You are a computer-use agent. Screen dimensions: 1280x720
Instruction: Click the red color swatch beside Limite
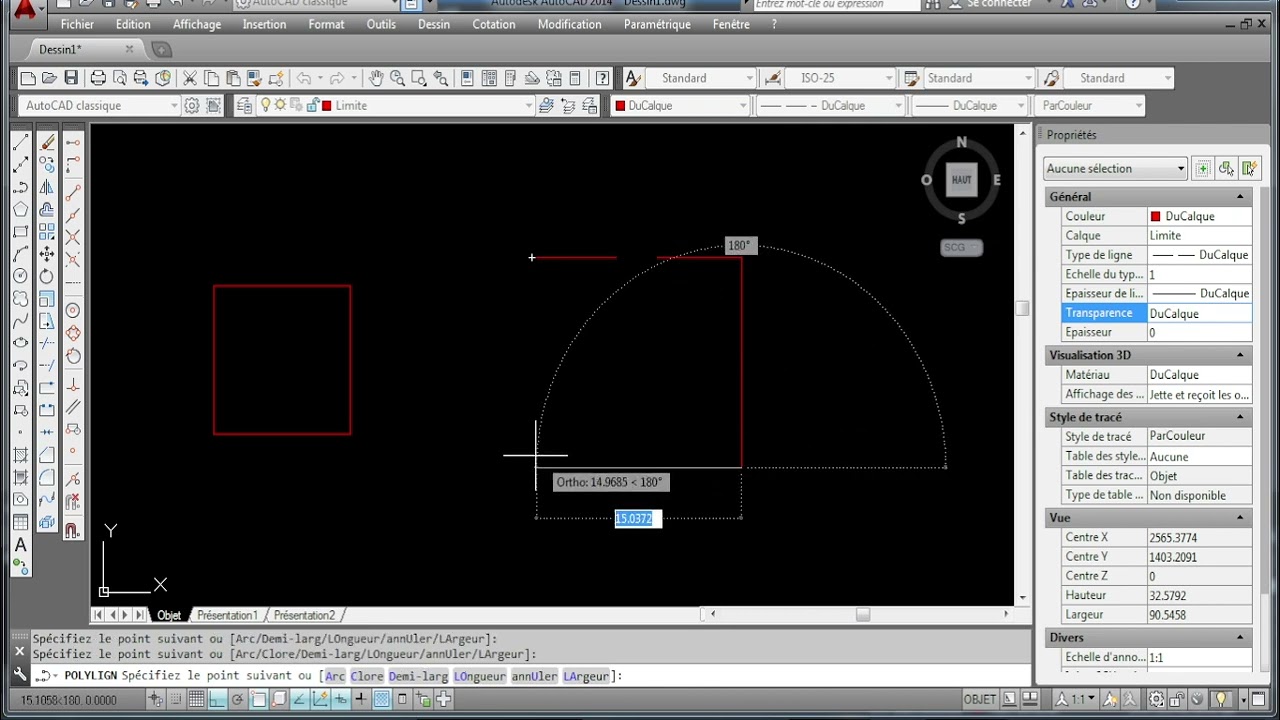326,105
